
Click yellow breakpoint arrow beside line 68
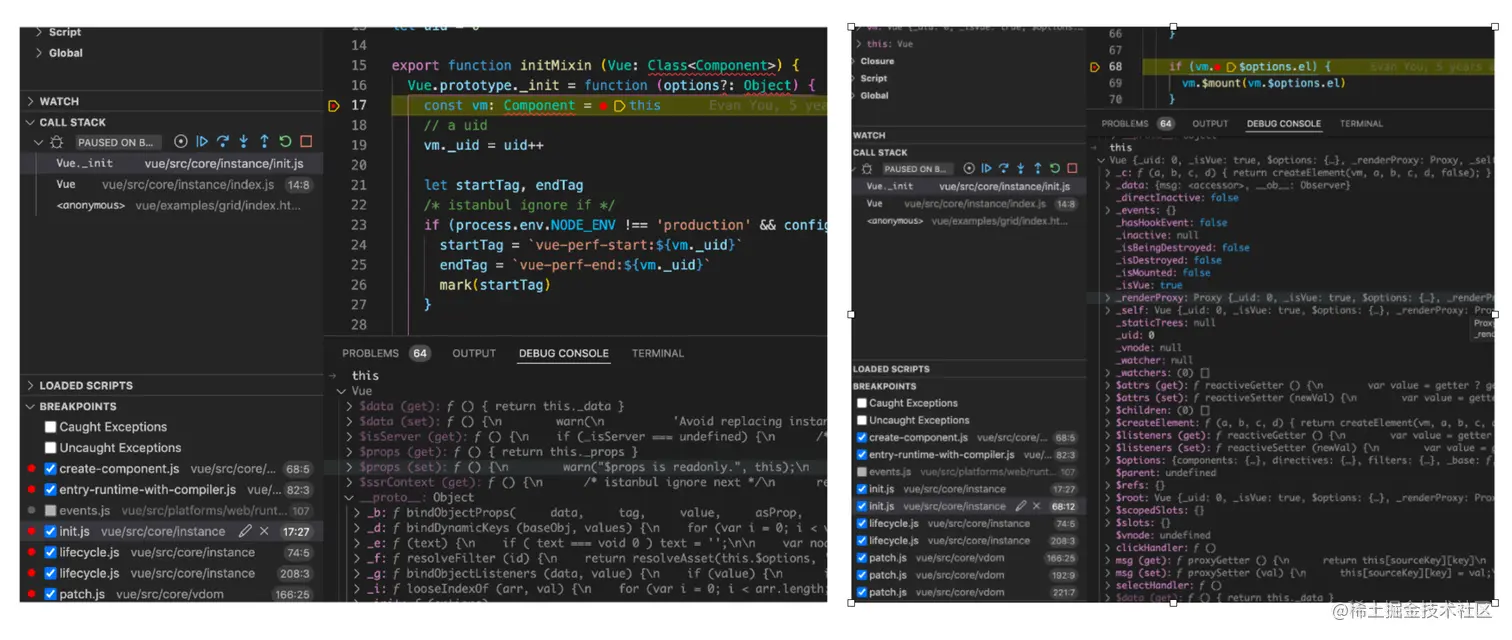click(x=1095, y=67)
